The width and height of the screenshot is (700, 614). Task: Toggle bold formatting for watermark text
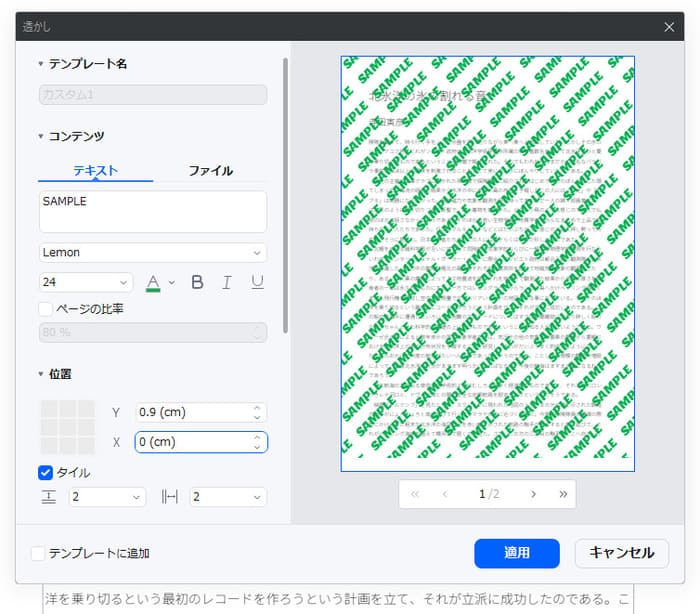pyautogui.click(x=197, y=283)
